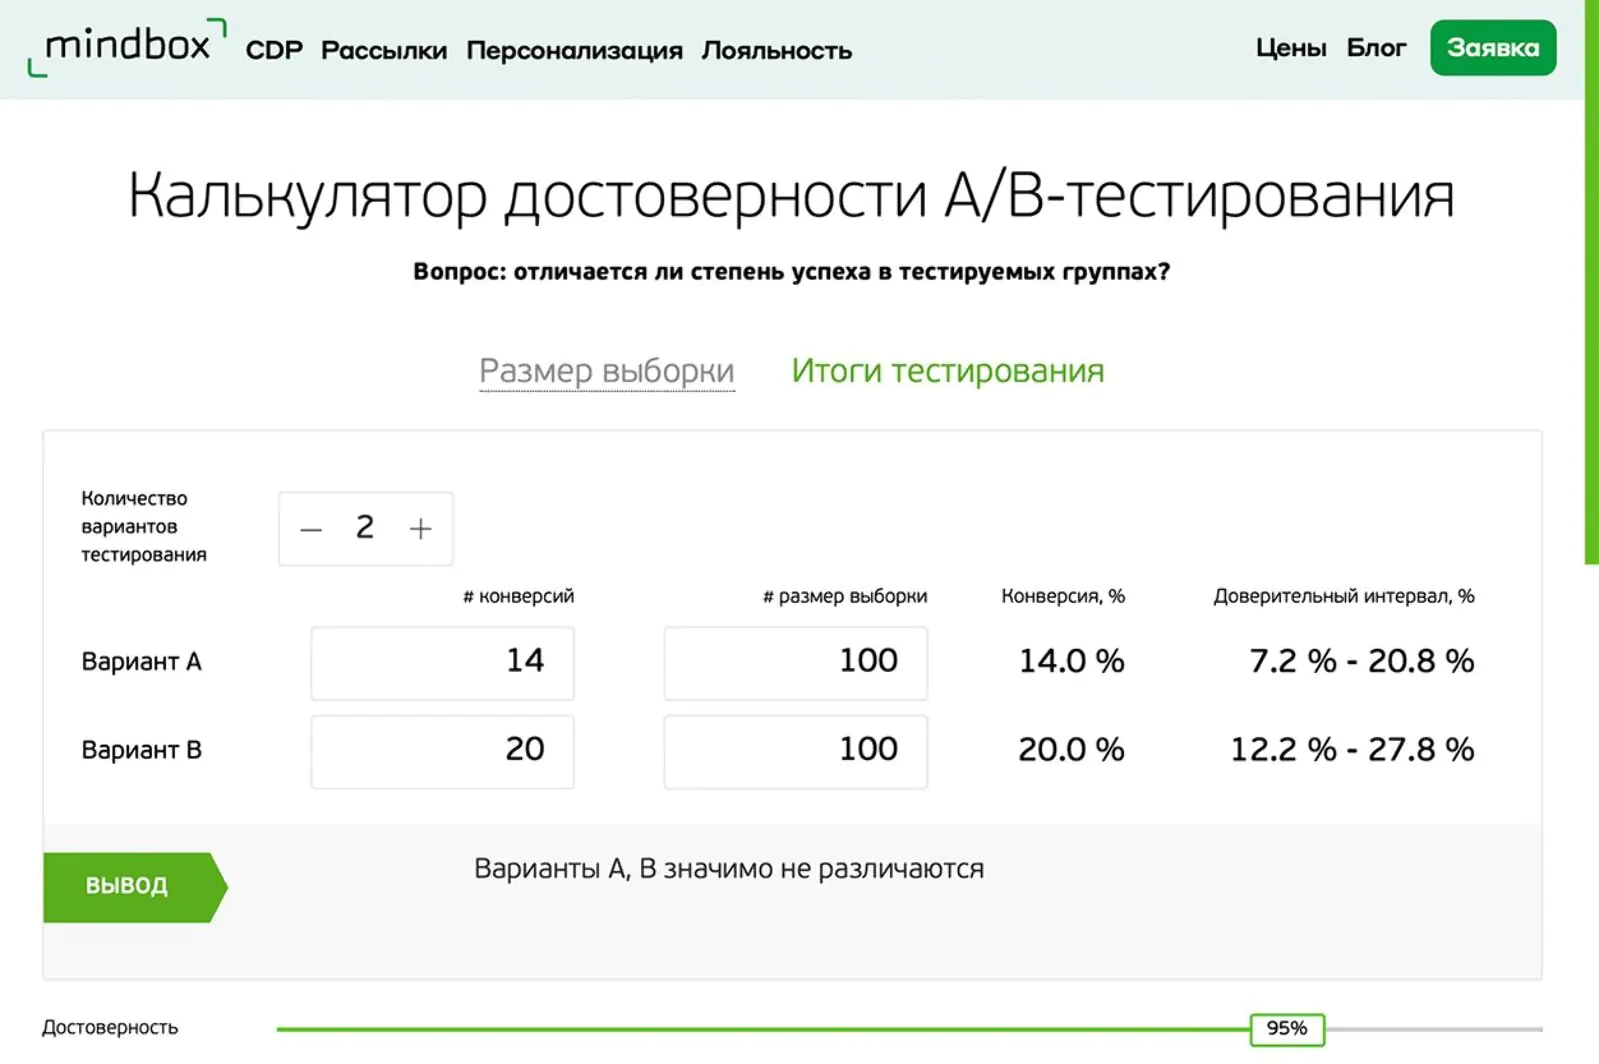Click the green page scrollbar thumb
The image size is (1599, 1064).
1592,282
